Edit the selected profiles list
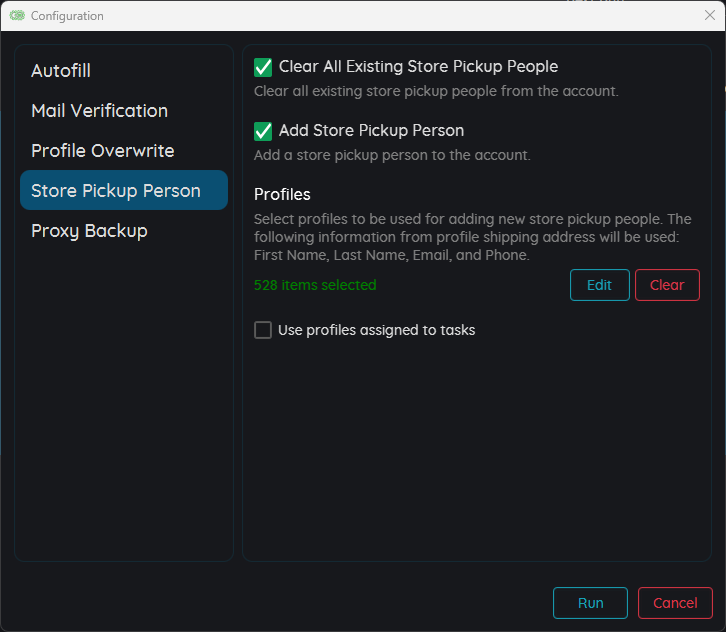 coord(600,285)
